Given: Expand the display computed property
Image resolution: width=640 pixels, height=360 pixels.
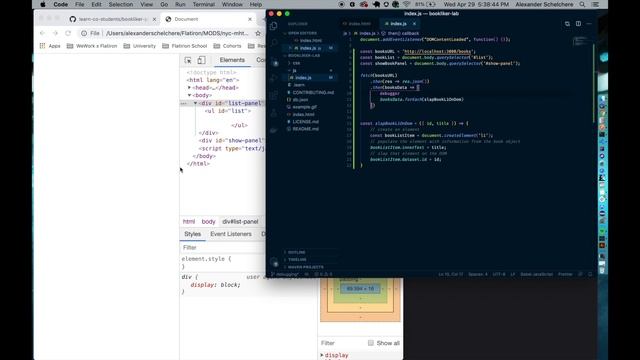Looking at the screenshot, I should tap(322, 355).
